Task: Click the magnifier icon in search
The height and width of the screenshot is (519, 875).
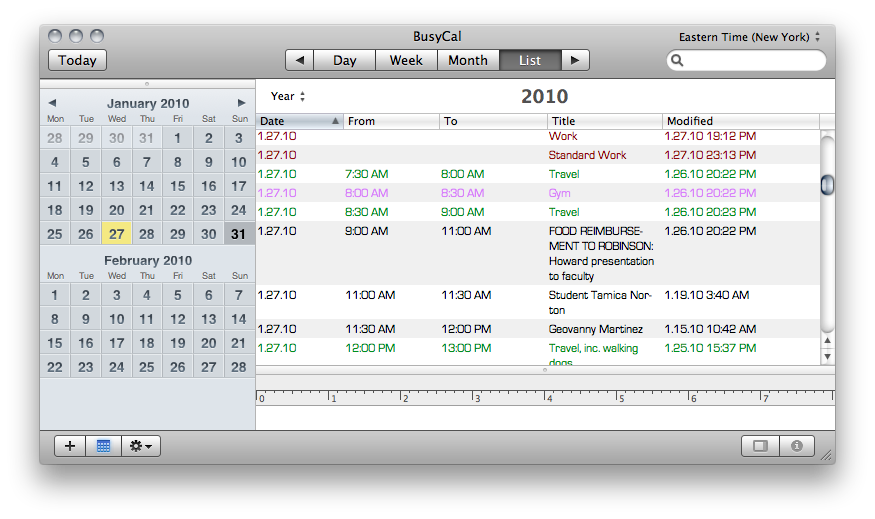Action: click(677, 60)
